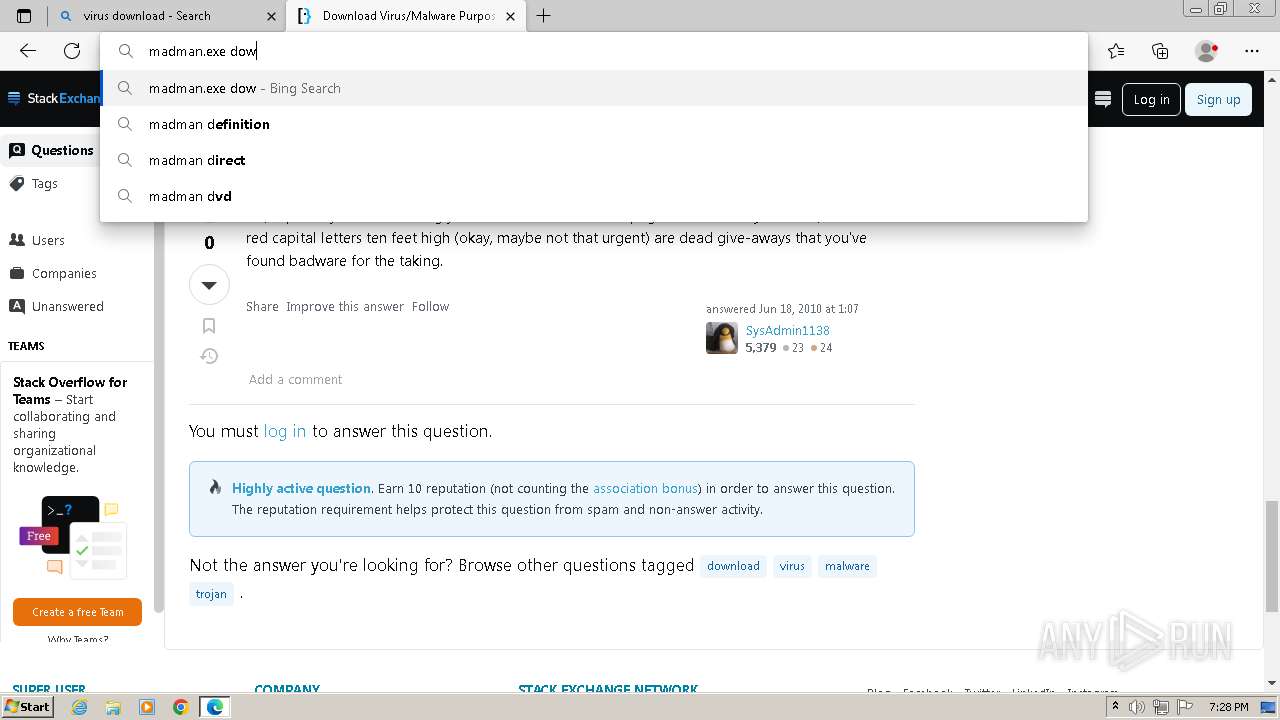
Task: Open association bonus link
Action: coord(645,488)
